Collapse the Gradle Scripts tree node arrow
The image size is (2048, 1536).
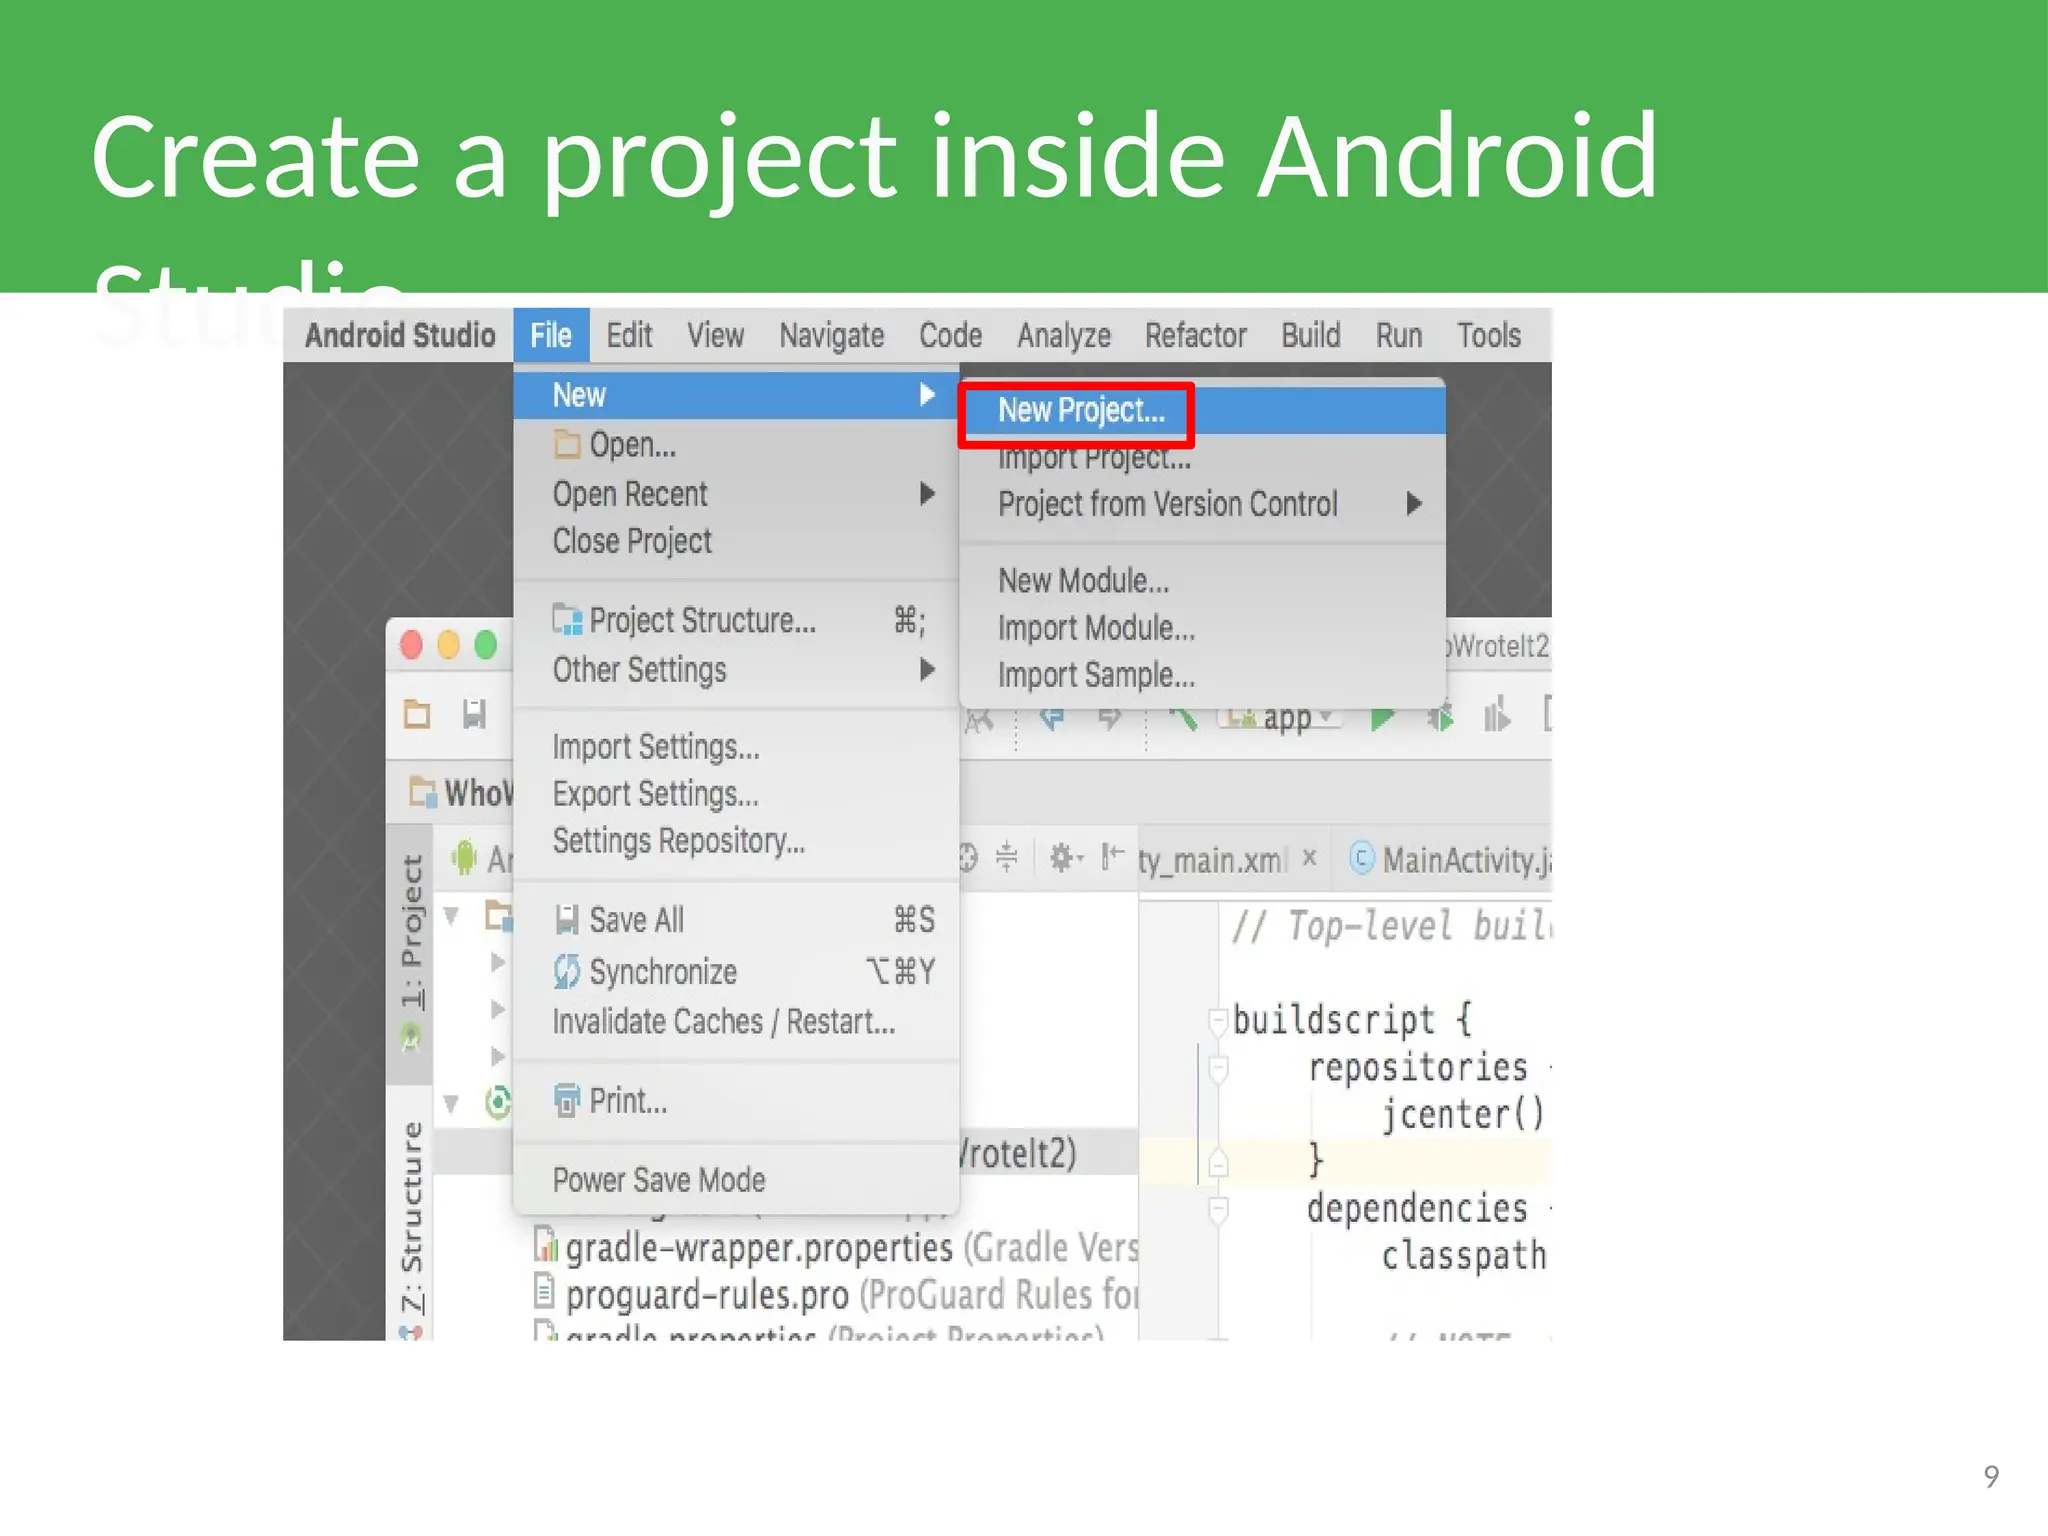click(452, 1103)
